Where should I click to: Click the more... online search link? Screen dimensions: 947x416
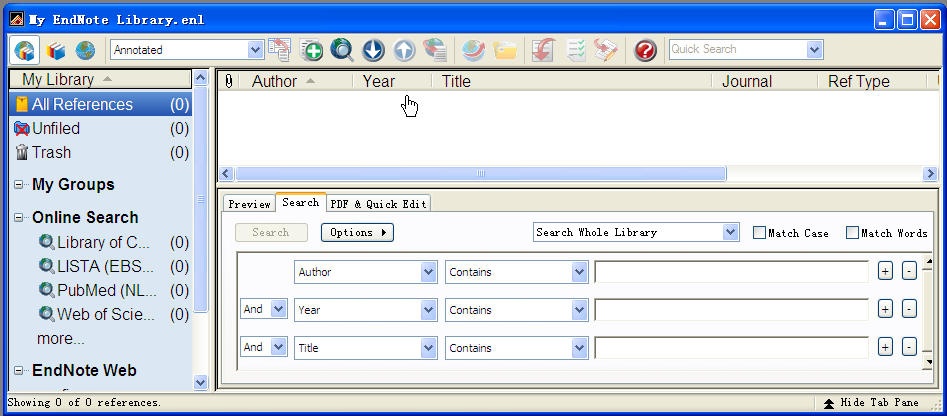click(60, 339)
